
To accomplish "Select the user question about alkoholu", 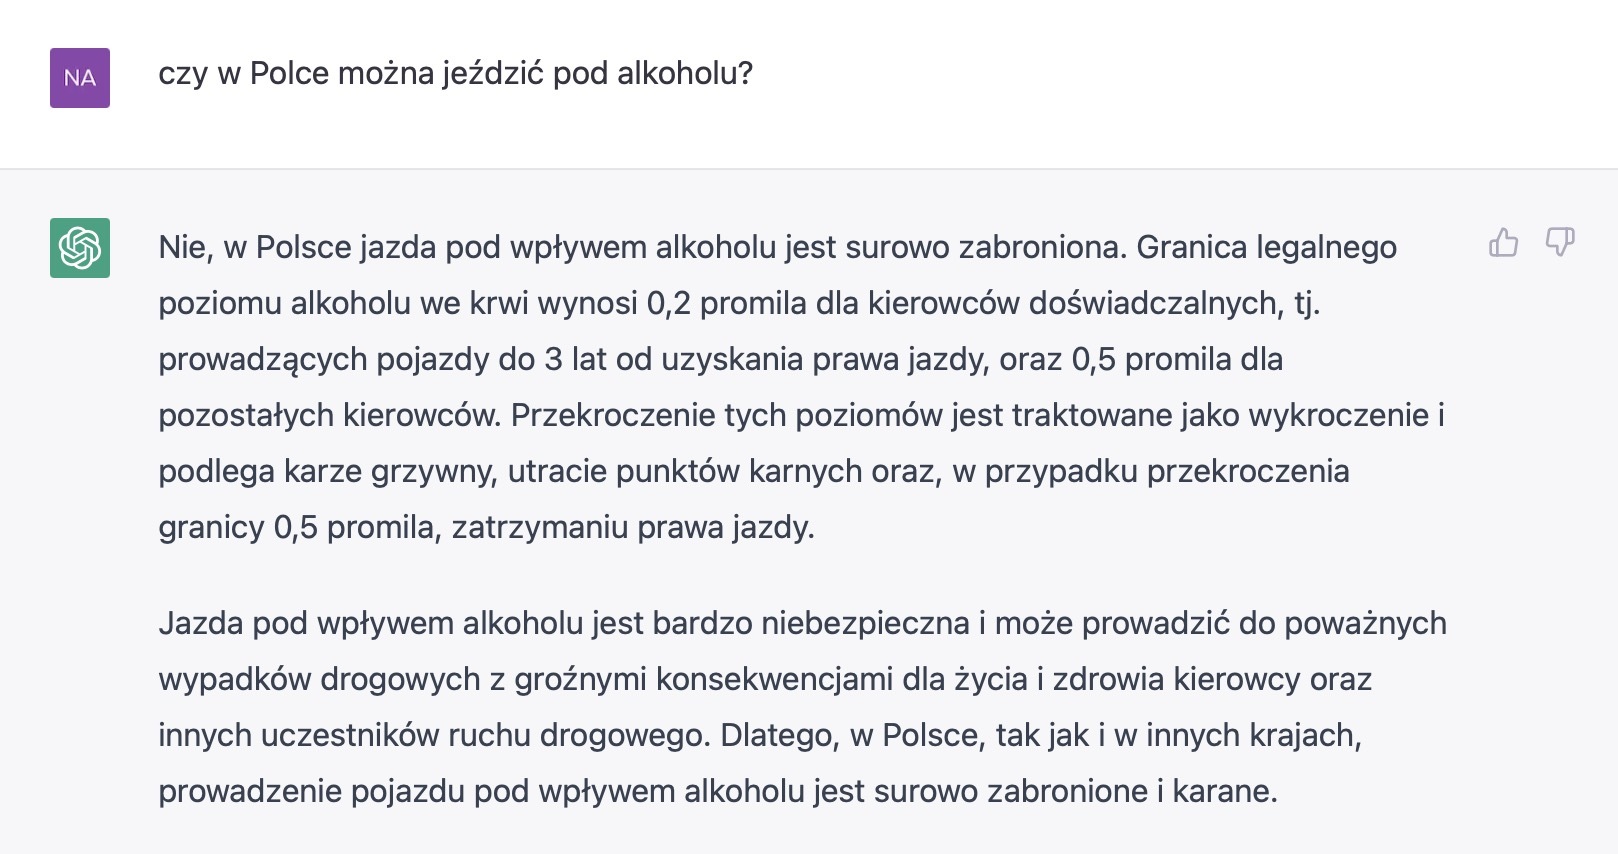I will [x=456, y=74].
